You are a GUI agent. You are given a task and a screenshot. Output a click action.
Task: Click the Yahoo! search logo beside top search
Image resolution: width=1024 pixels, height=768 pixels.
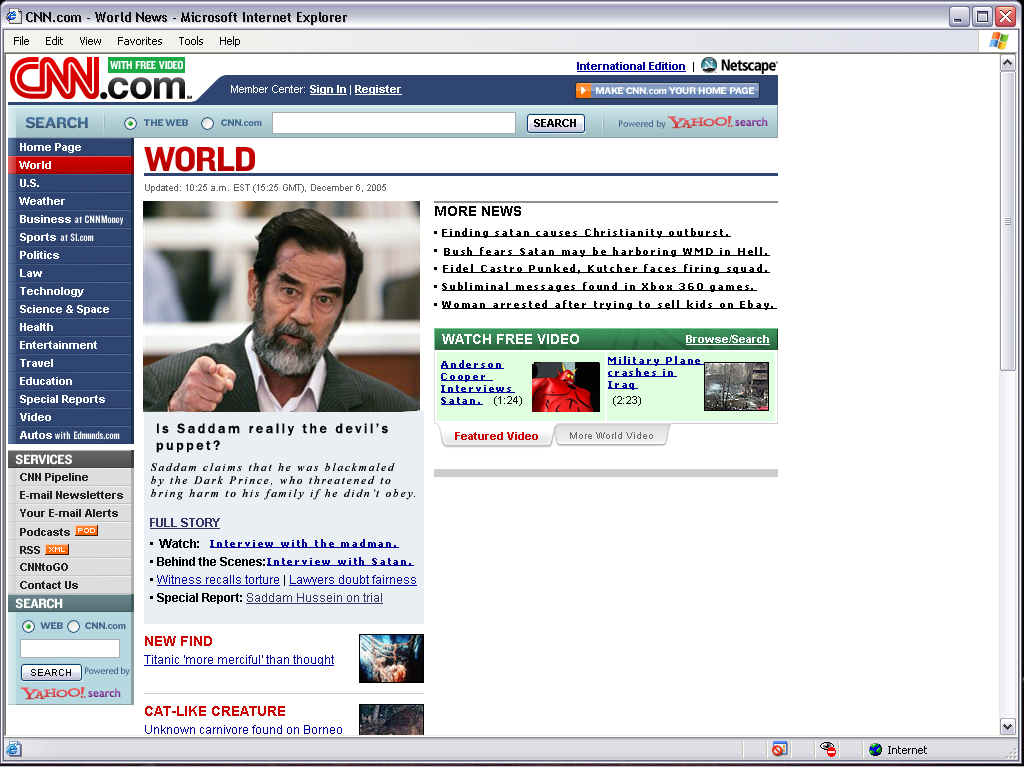point(718,122)
